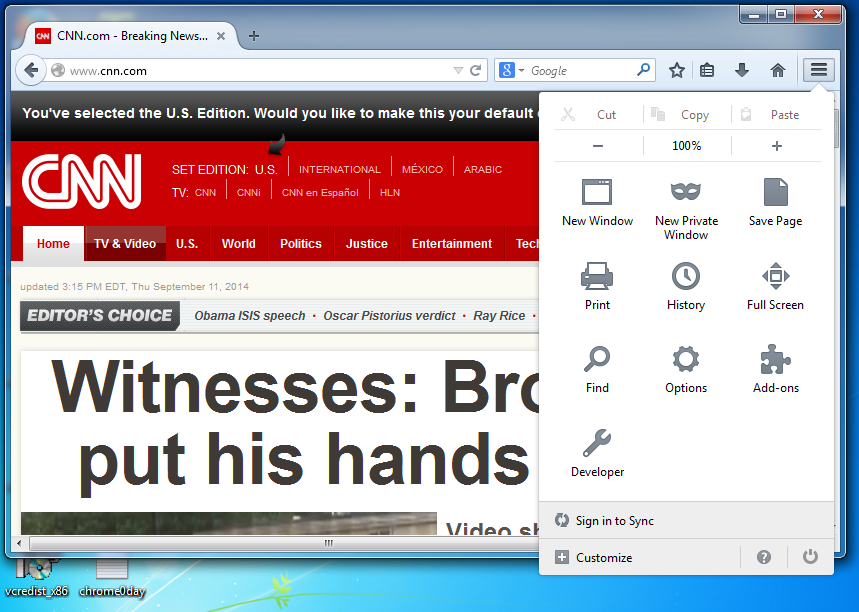Image resolution: width=859 pixels, height=612 pixels.
Task: Open the Google search engine dropdown
Action: [512, 70]
